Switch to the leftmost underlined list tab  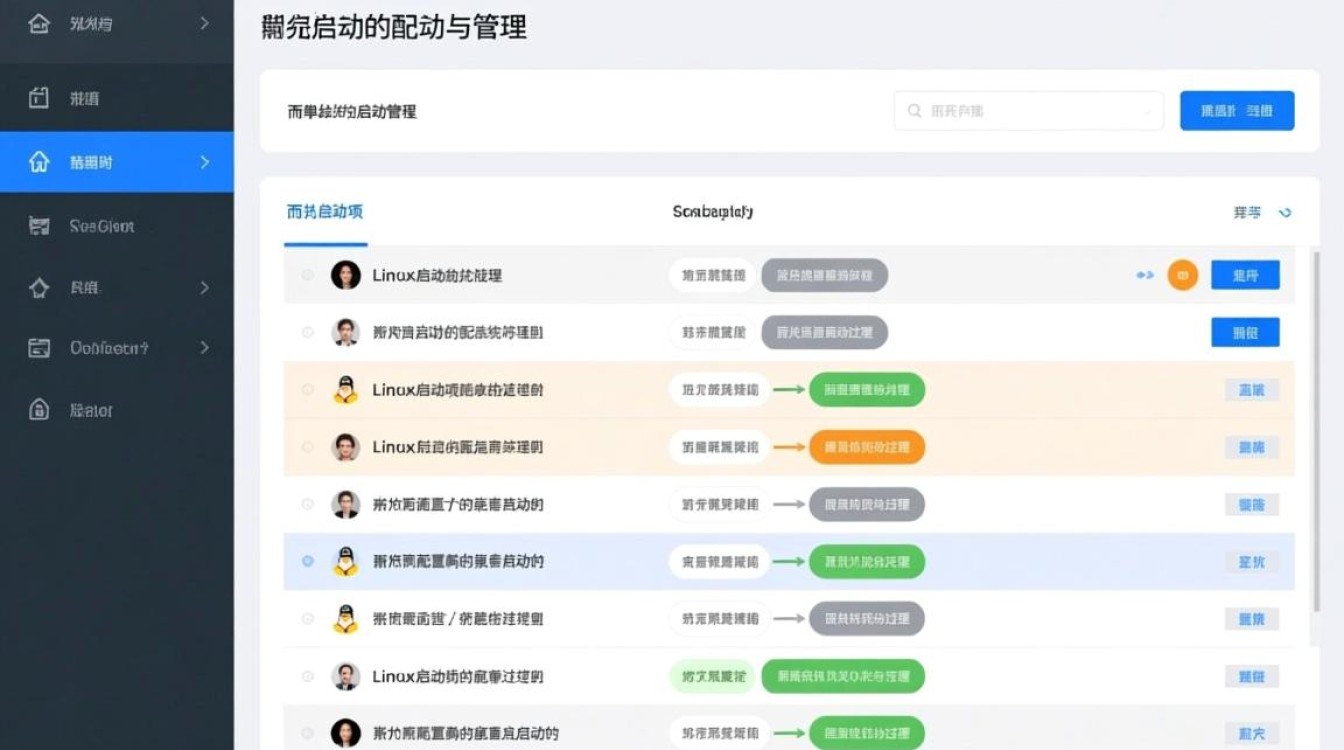[325, 212]
